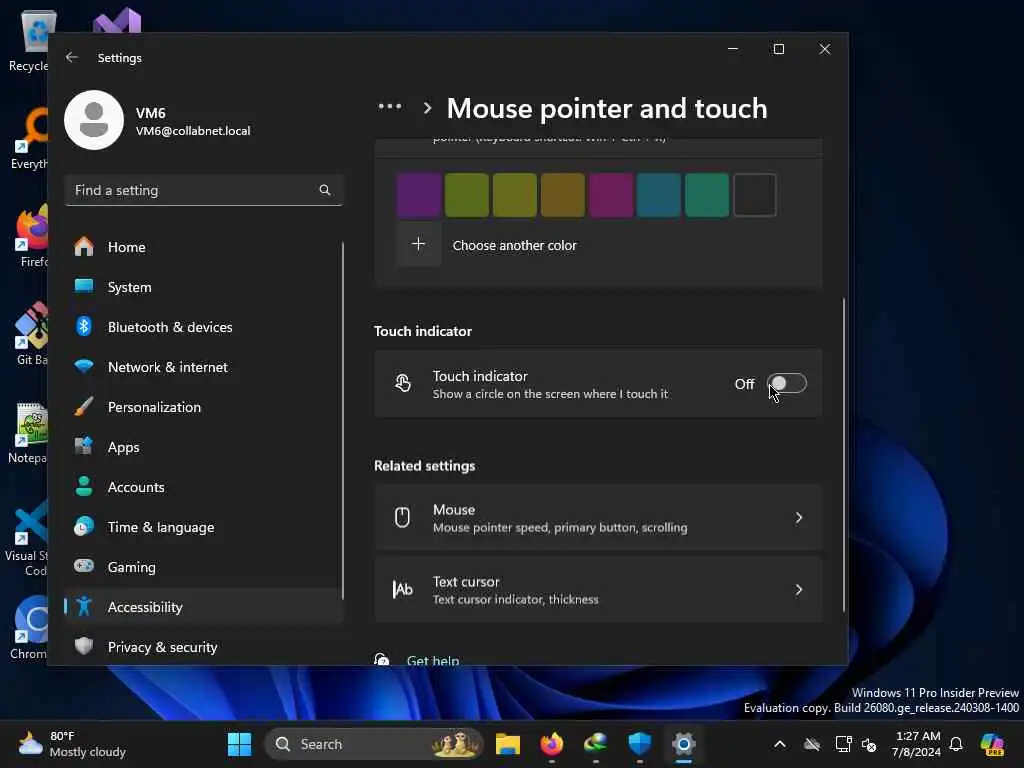Click the search magnifier in Find a setting

coord(325,190)
